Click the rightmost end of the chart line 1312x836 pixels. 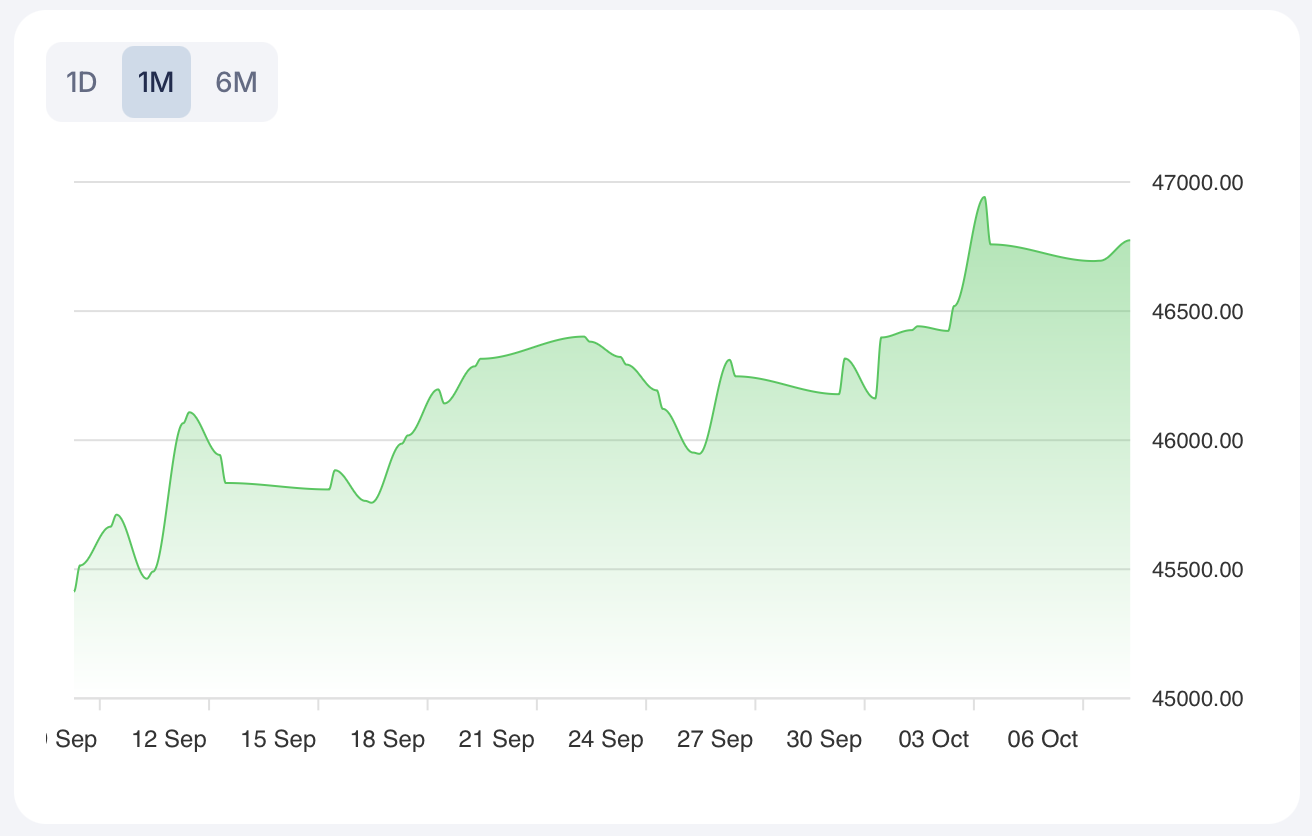(1129, 240)
